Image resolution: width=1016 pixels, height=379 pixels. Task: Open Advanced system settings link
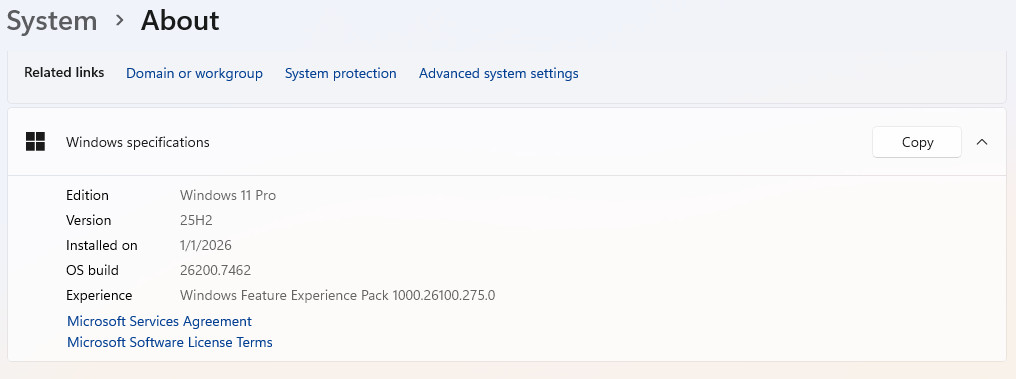pos(498,73)
